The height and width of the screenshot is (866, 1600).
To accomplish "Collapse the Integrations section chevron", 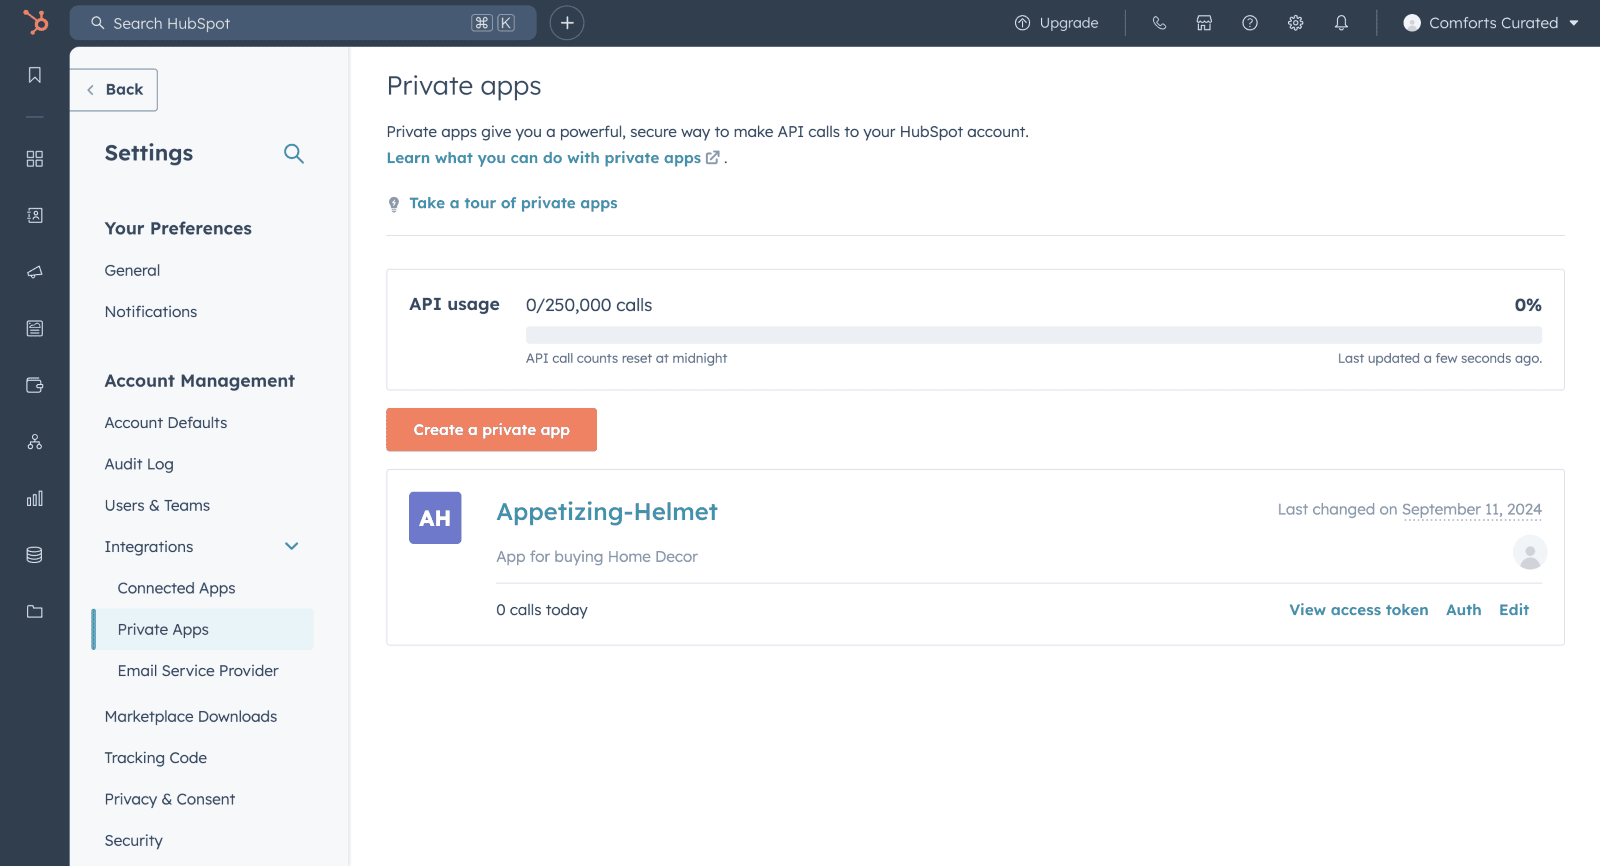I will coord(292,546).
